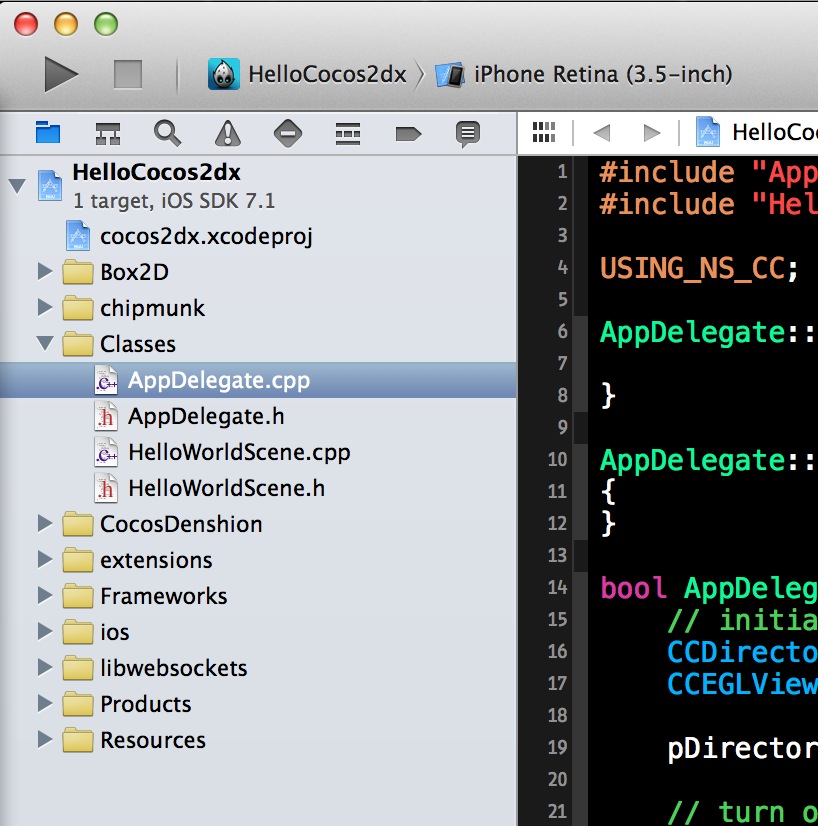Select the Box2D folder row

[258, 272]
